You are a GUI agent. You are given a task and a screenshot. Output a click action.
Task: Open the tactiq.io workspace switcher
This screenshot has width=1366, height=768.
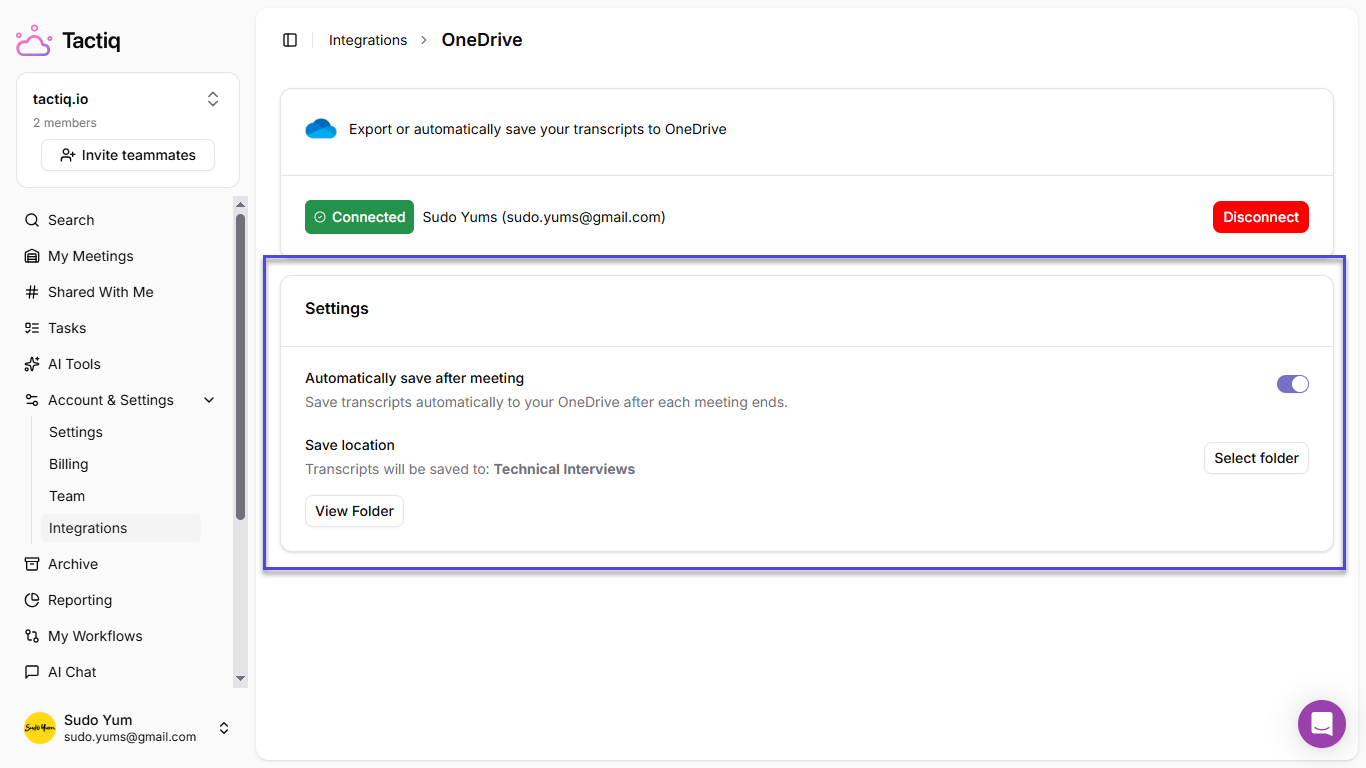[x=213, y=99]
